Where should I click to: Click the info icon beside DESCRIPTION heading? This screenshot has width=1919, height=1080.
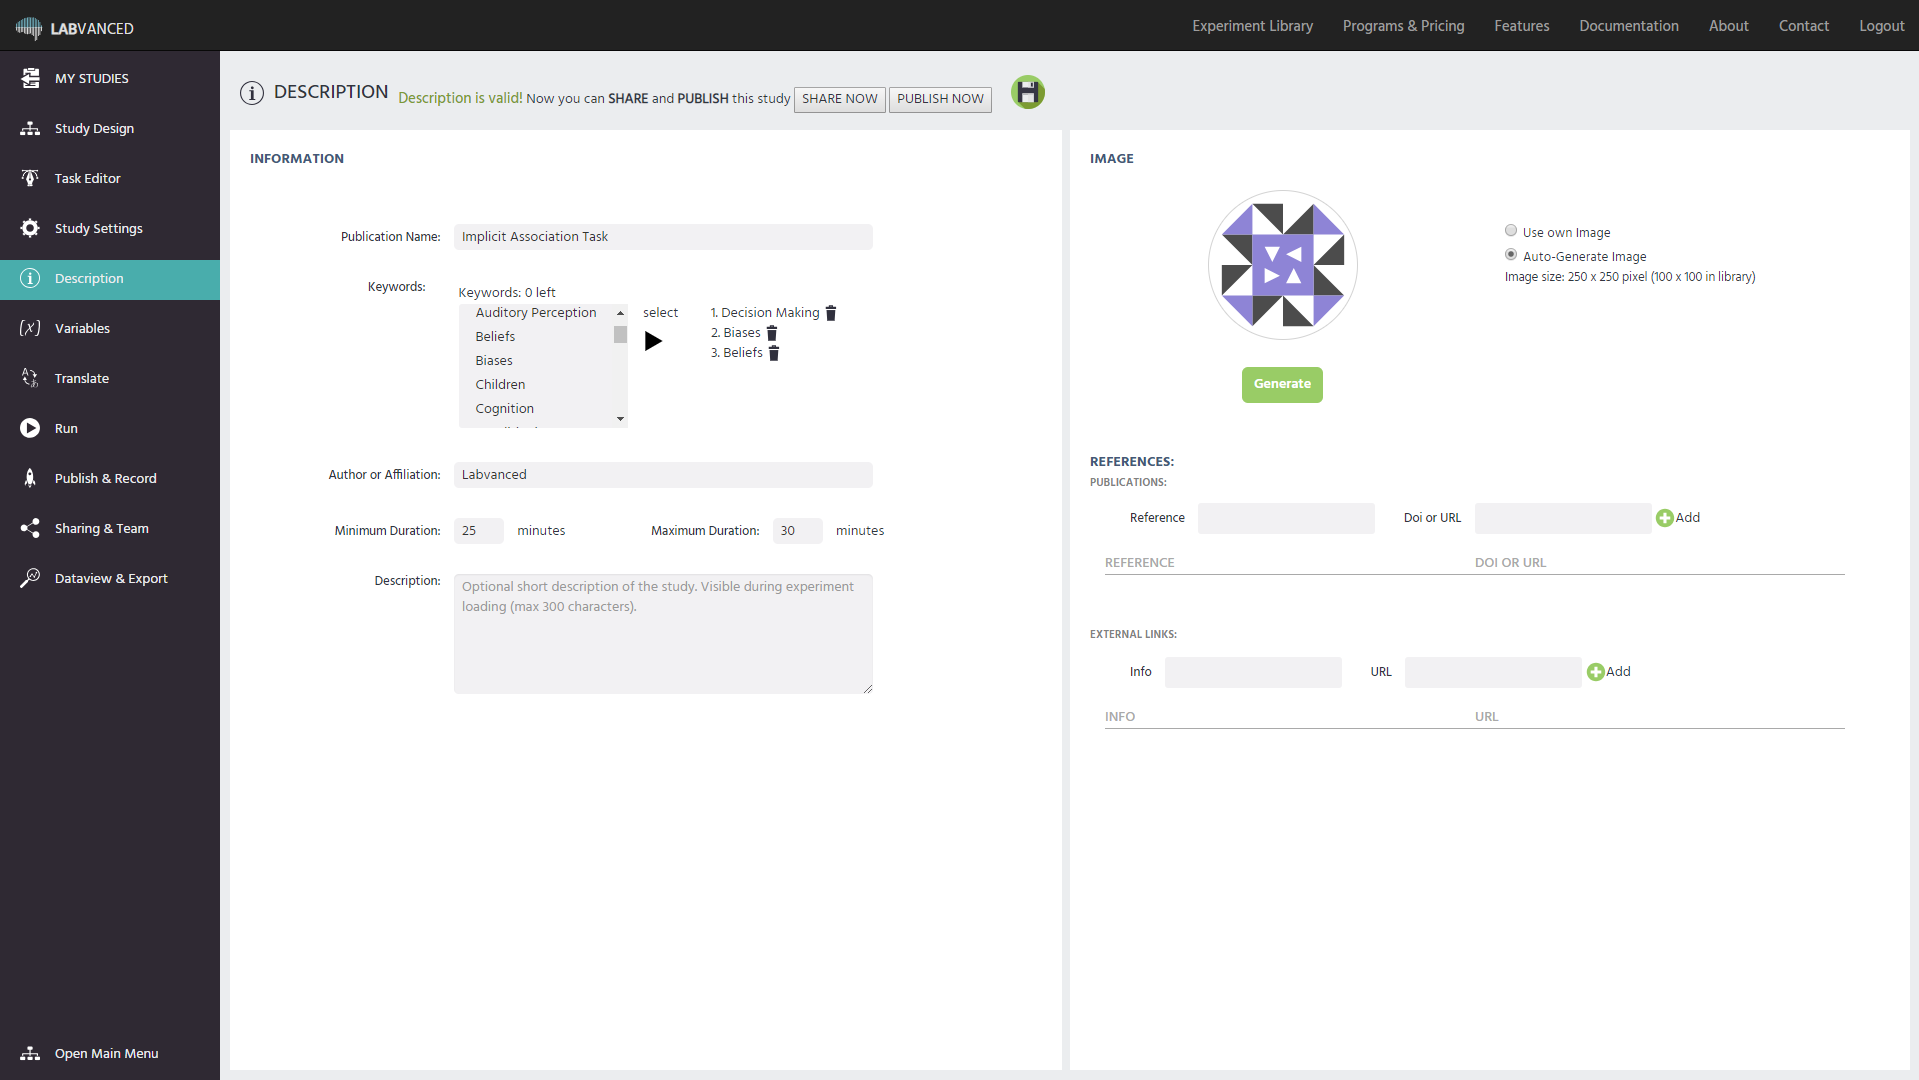pyautogui.click(x=252, y=93)
